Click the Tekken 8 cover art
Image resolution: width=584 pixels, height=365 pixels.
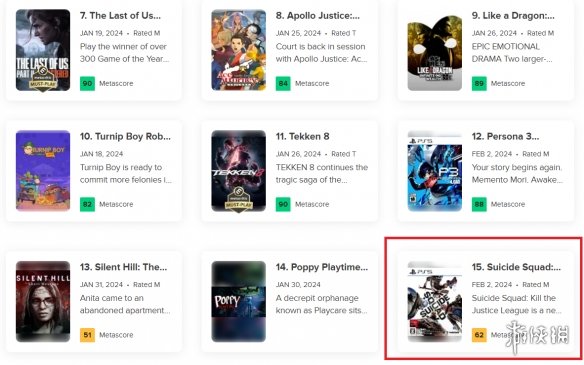click(x=239, y=171)
